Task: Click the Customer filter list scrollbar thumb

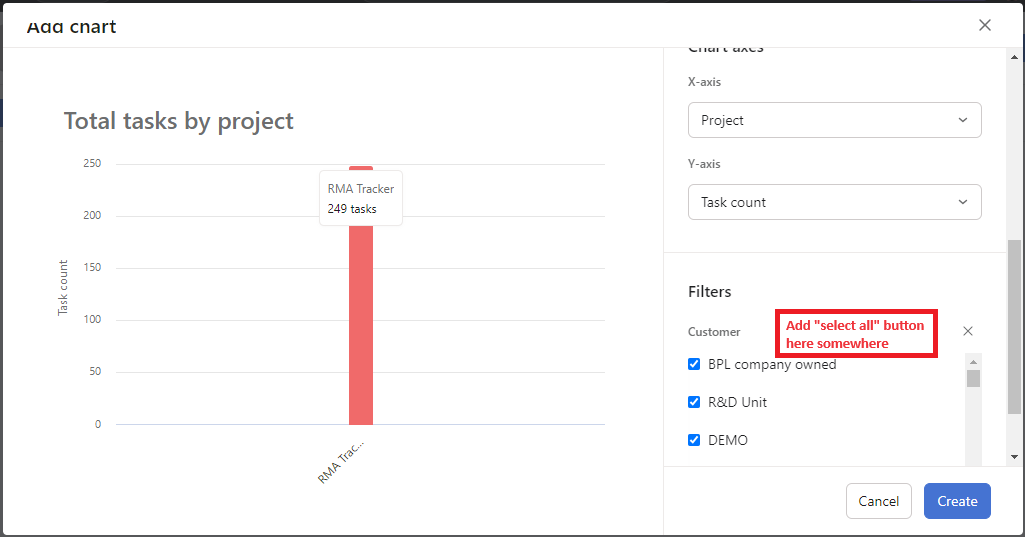Action: pyautogui.click(x=973, y=378)
